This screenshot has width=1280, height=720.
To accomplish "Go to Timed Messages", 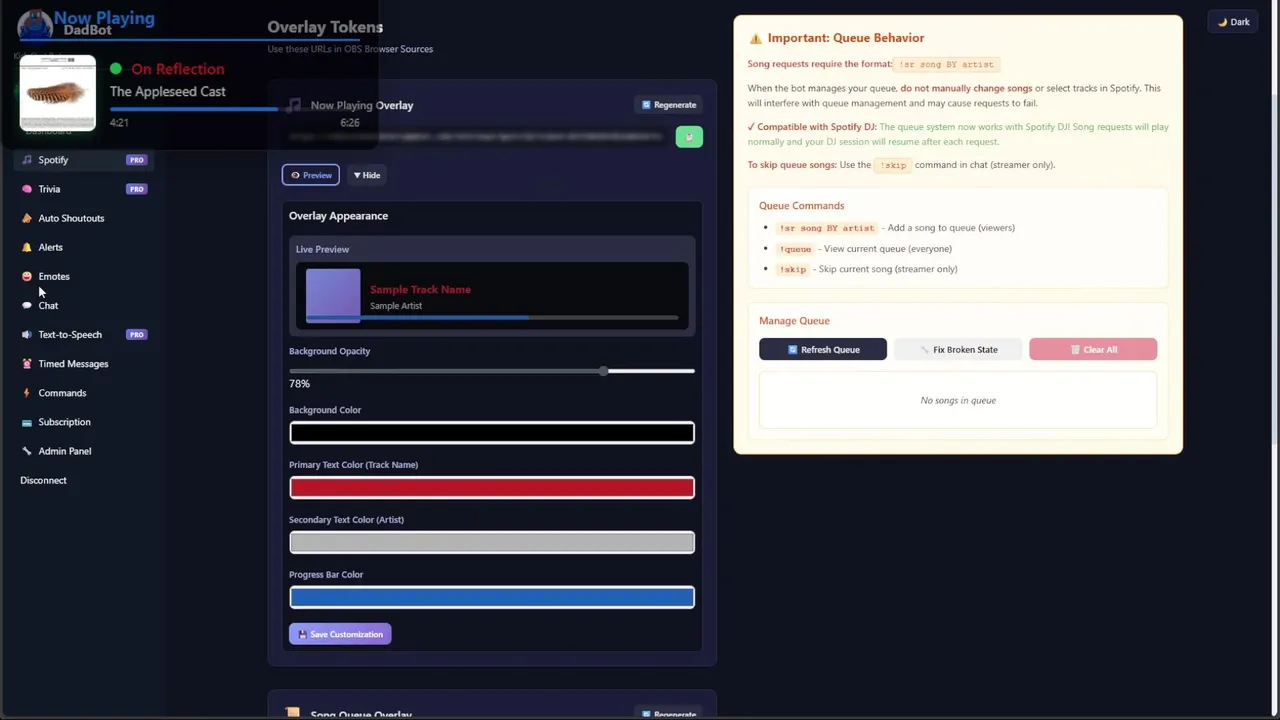I will (x=85, y=364).
